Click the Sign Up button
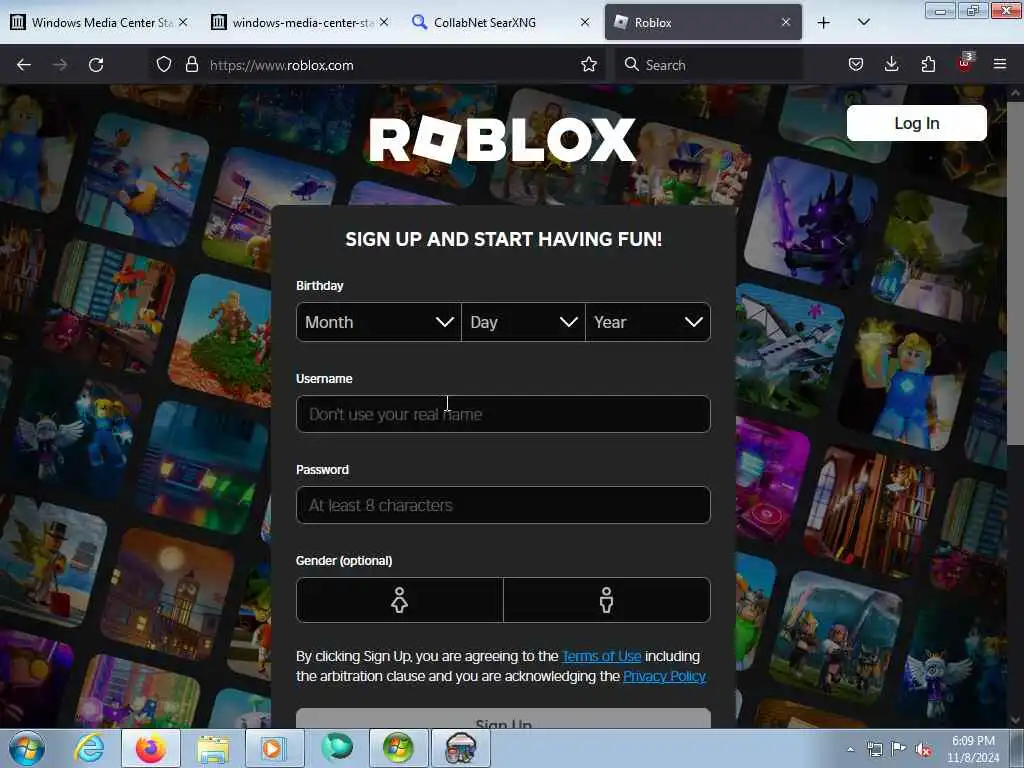1024x768 pixels. tap(503, 718)
